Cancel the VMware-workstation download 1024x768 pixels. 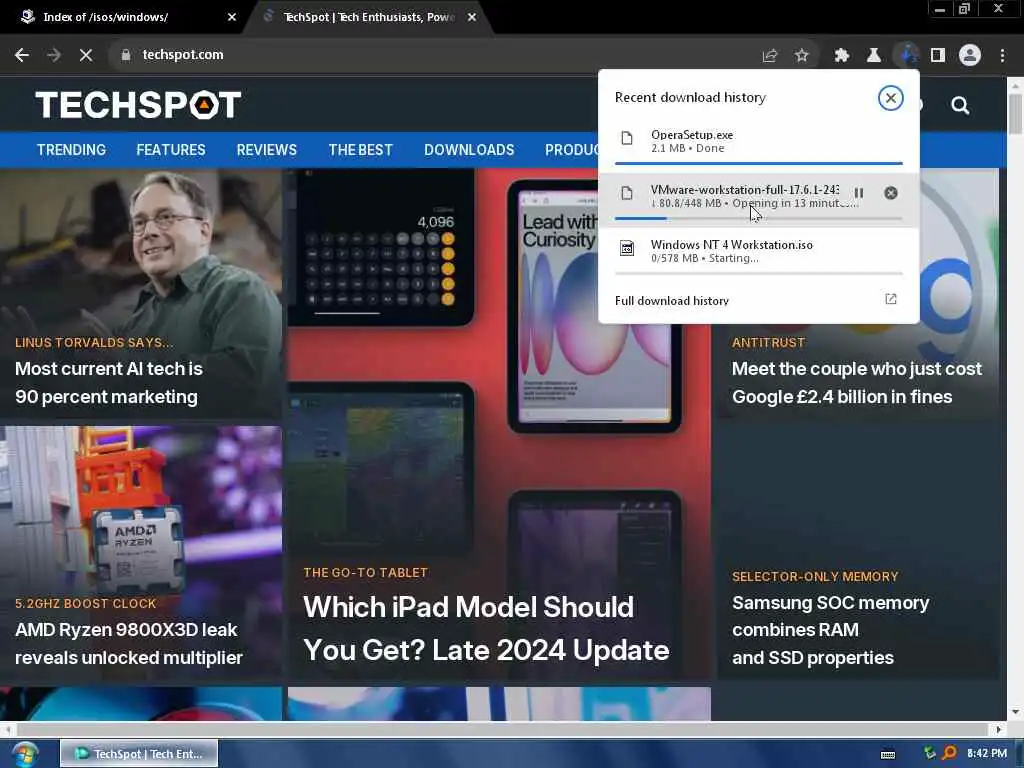point(891,193)
